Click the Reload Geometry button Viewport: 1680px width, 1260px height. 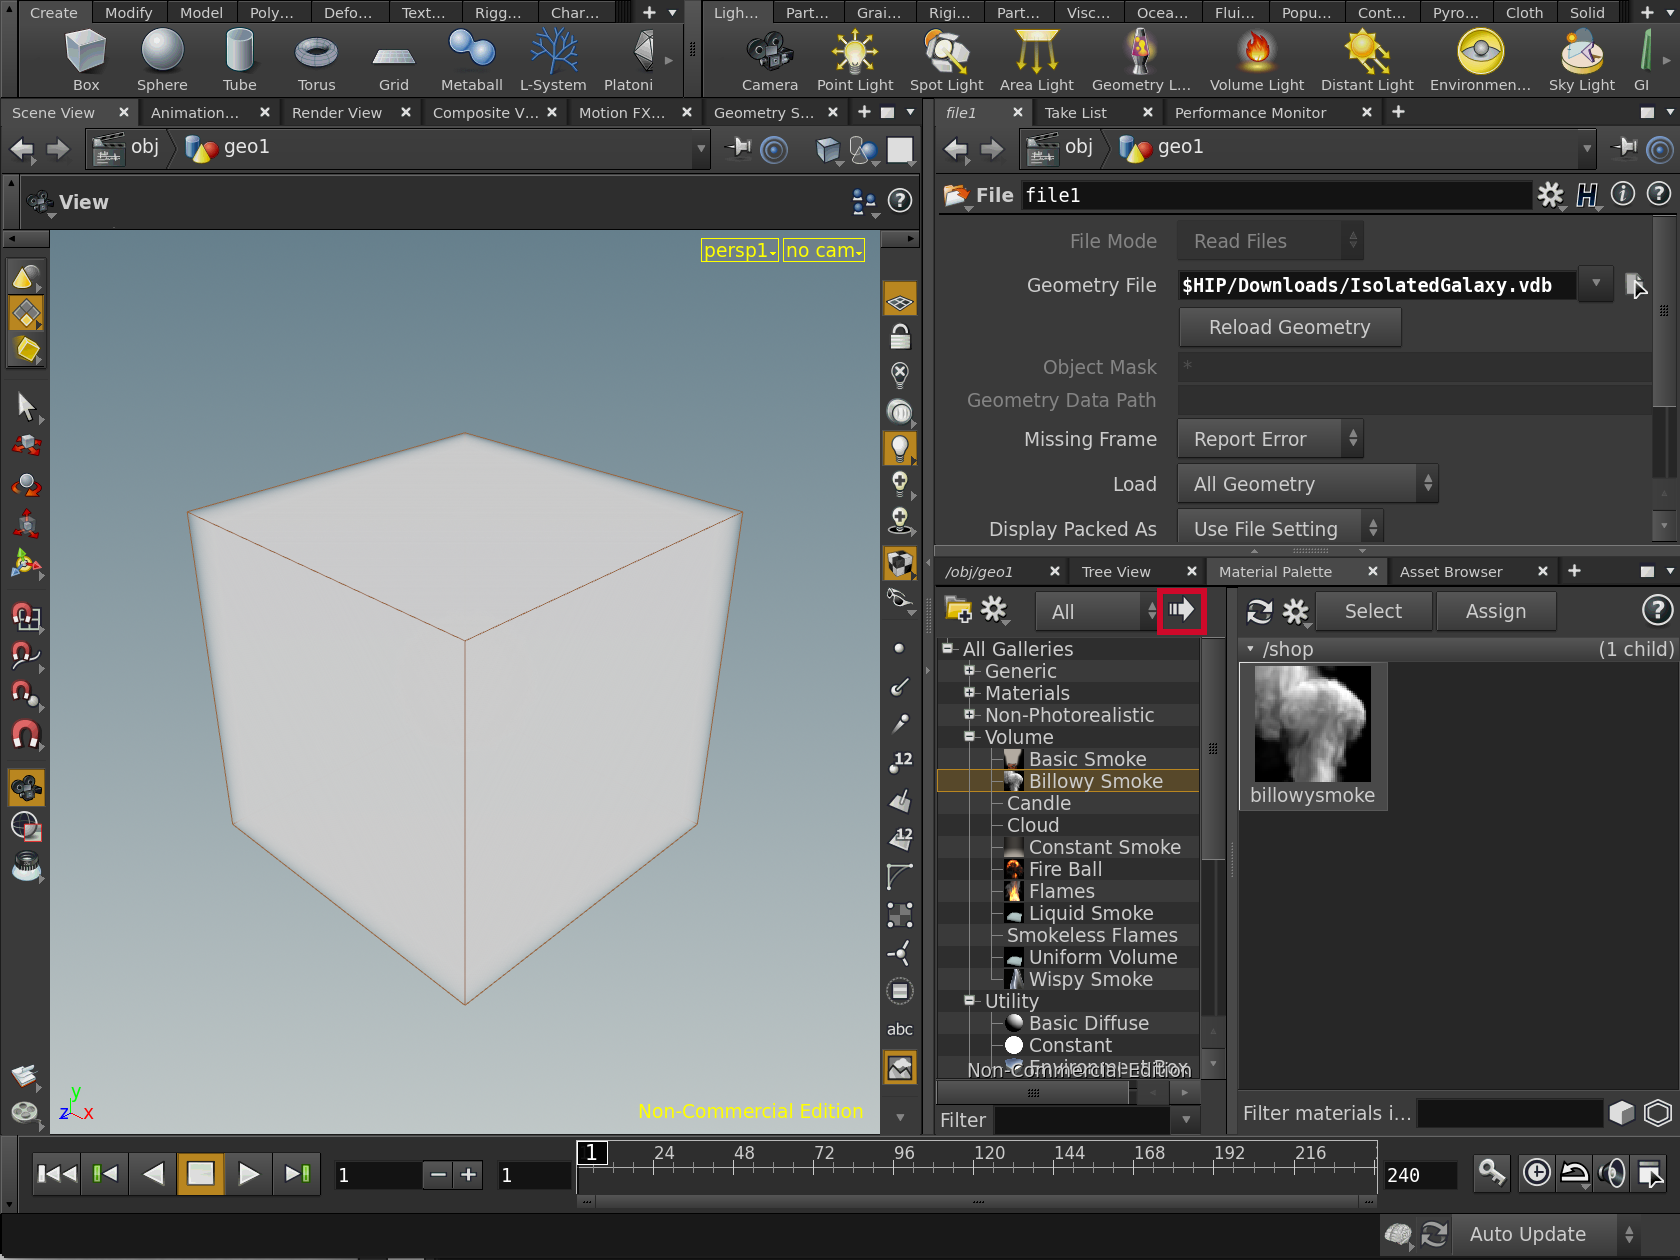1289,328
